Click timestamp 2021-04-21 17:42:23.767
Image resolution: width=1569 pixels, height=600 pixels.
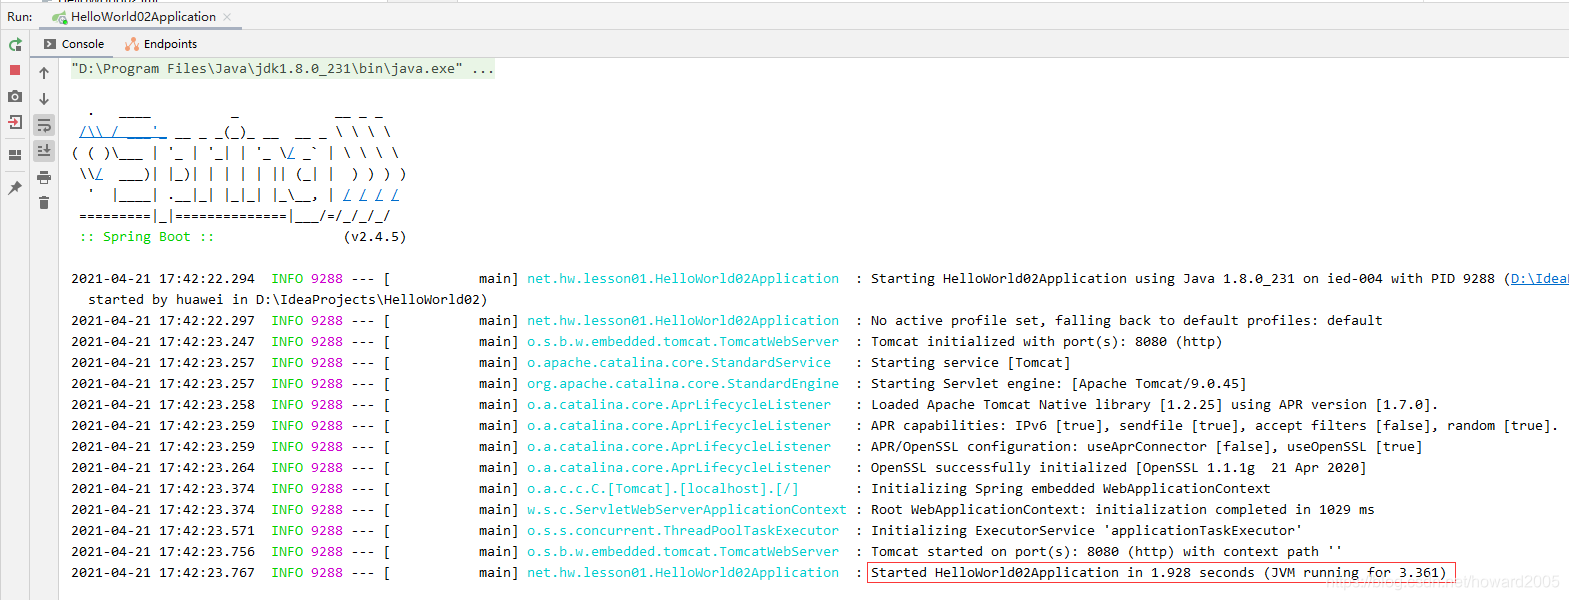163,573
